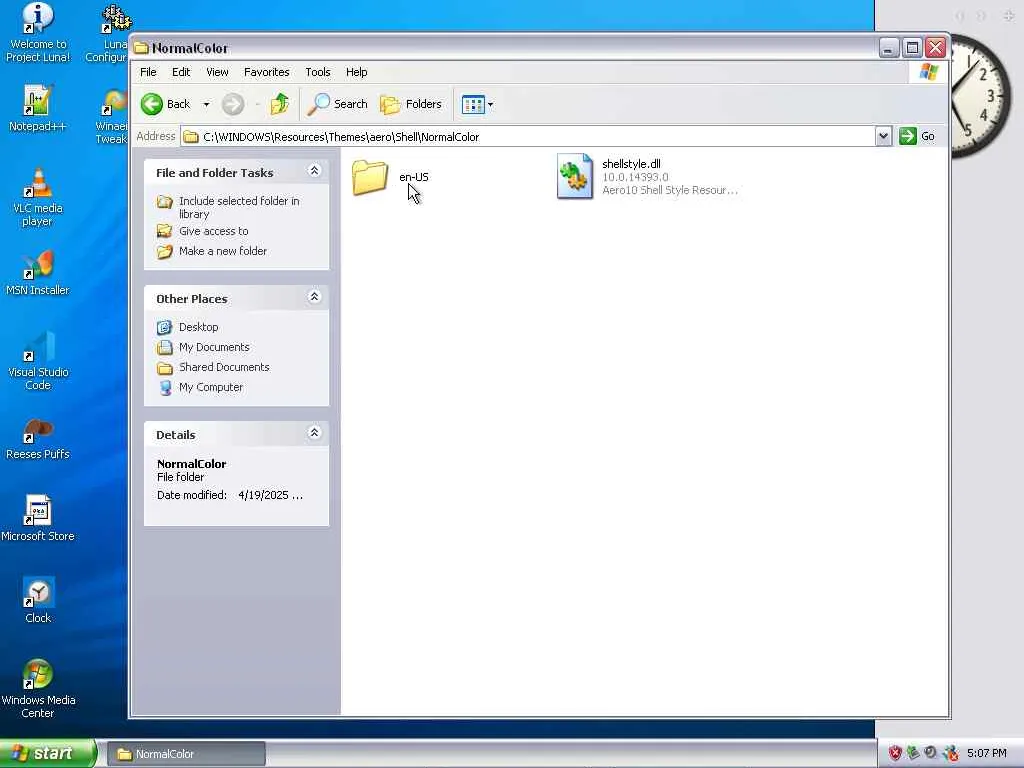1024x768 pixels.
Task: Open the Views dropdown button
Action: 477,104
